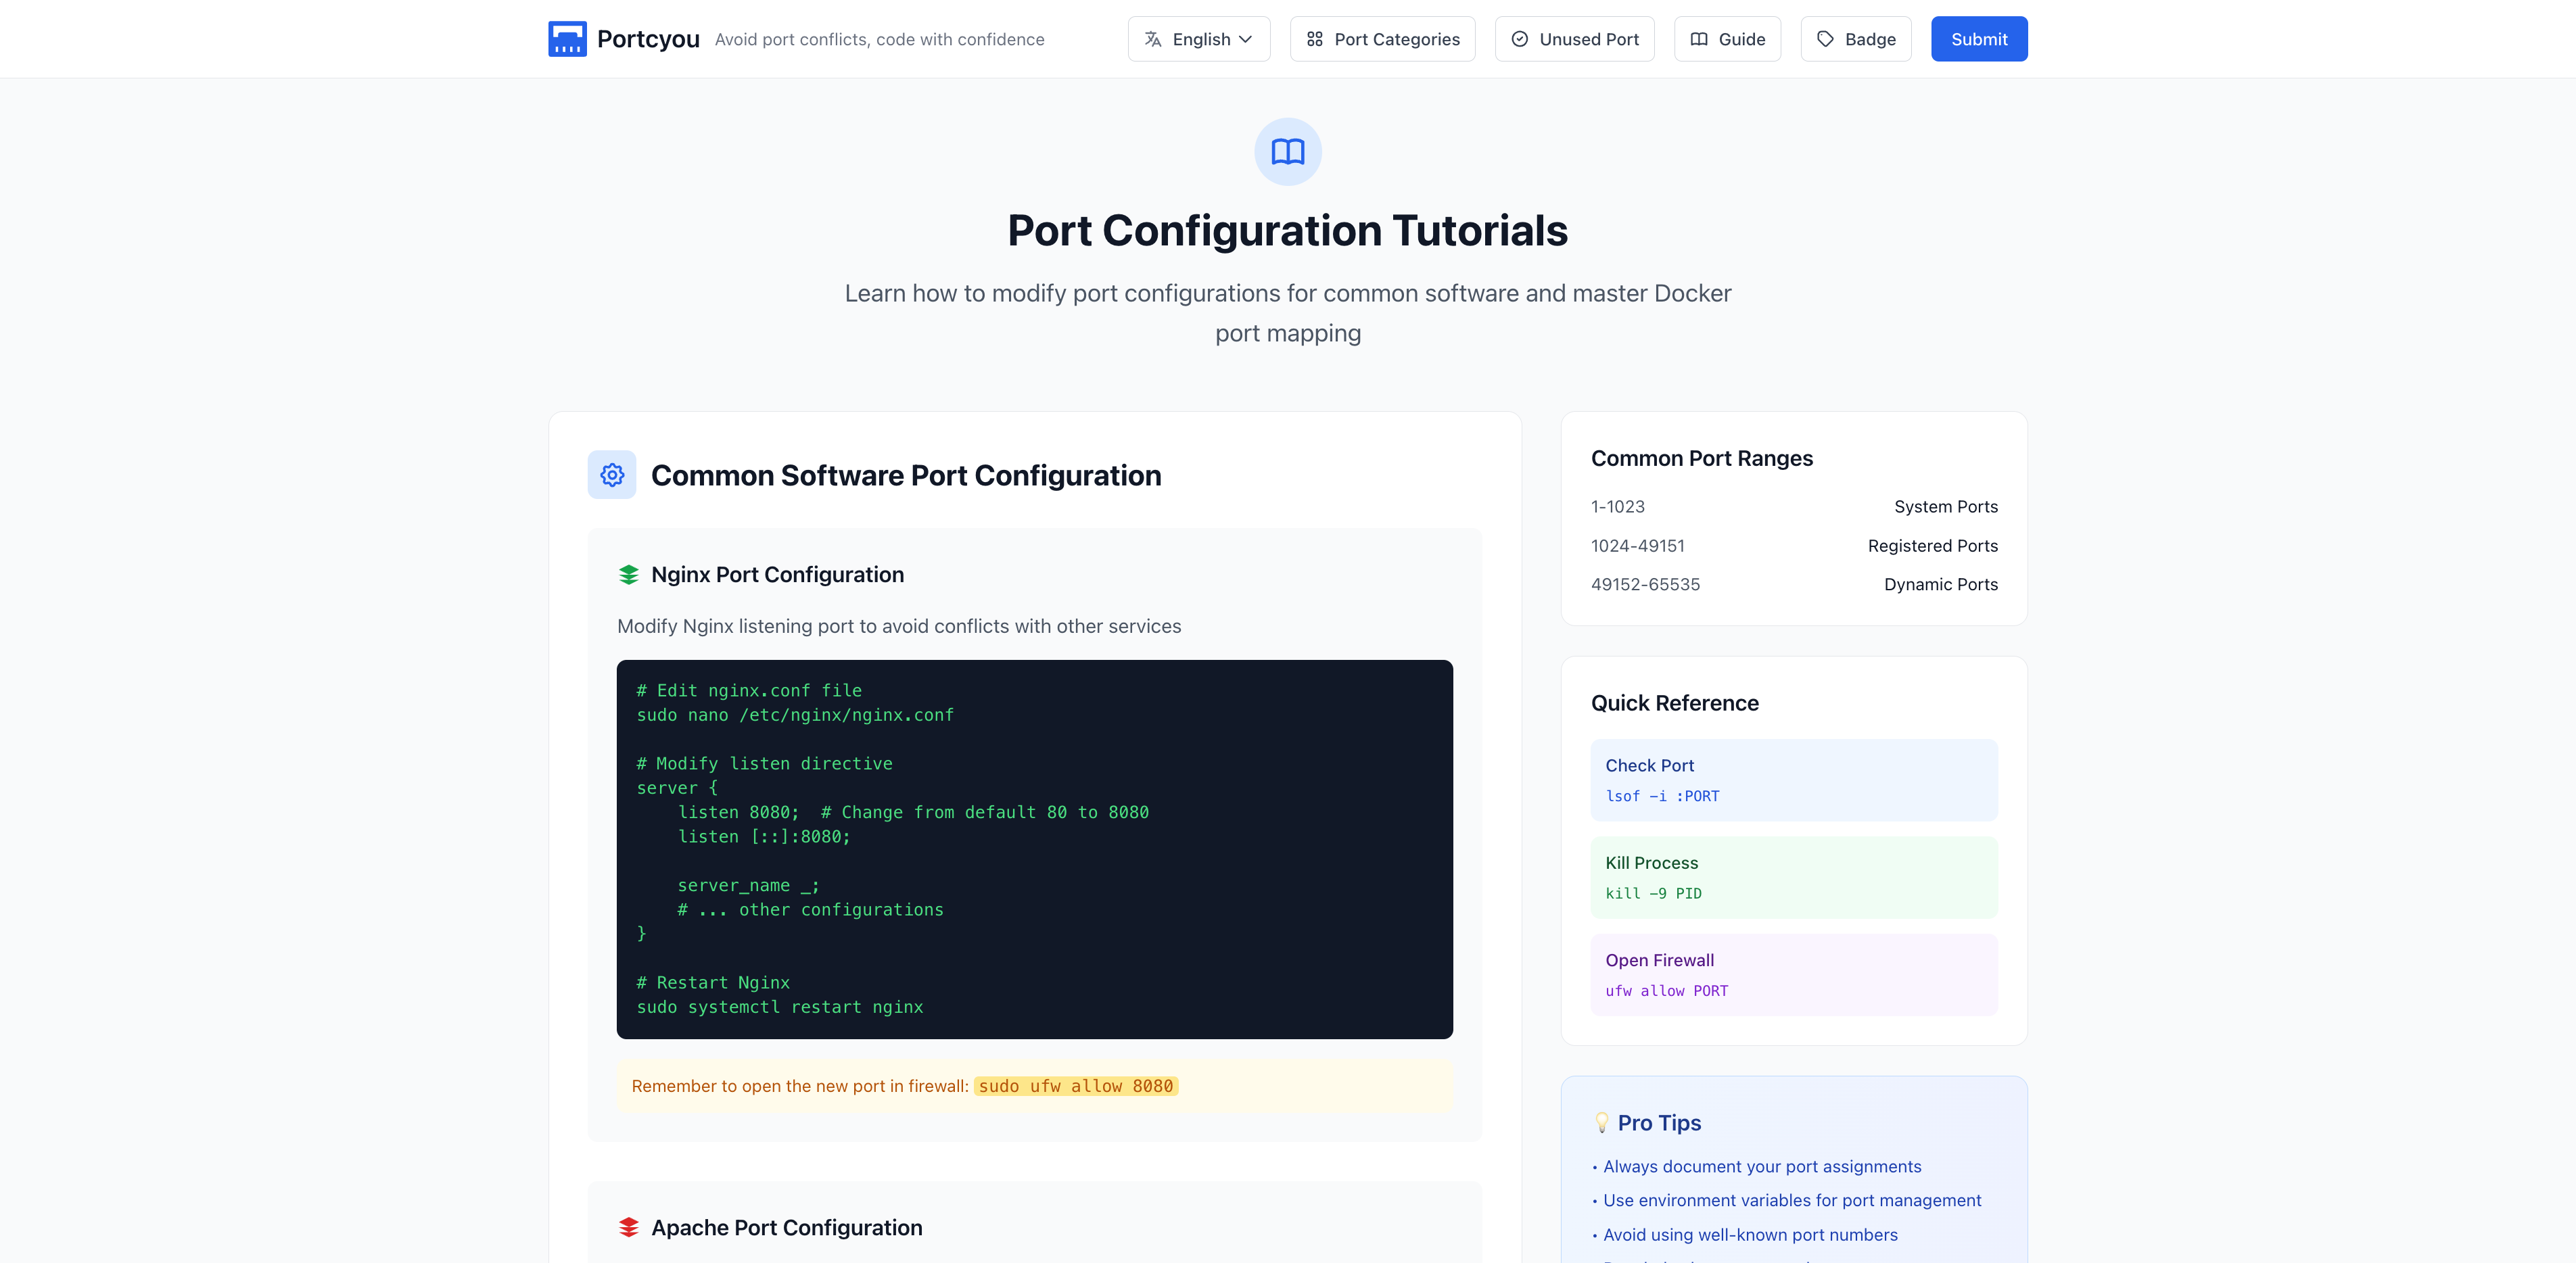This screenshot has width=2576, height=1263.
Task: Click the lightbulb icon next to Pro Tips
Action: tap(1601, 1123)
